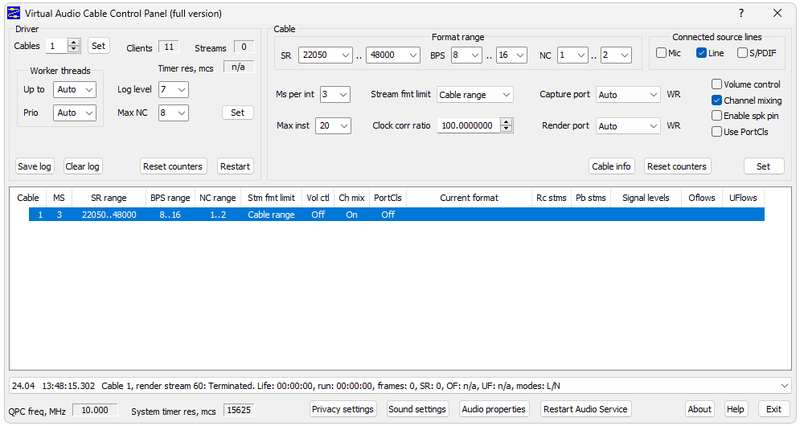800x426 pixels.
Task: Open the worker threads Prio dropdown
Action: [x=74, y=113]
